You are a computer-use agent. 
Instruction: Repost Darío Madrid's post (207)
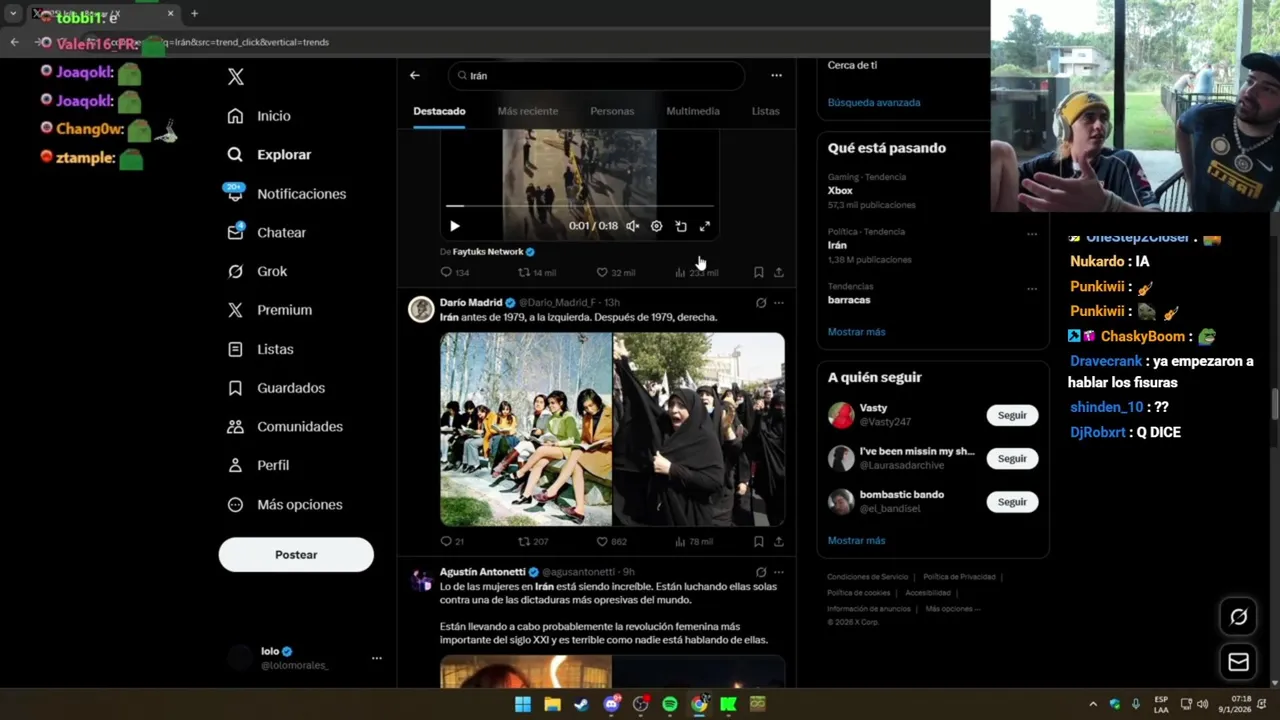533,541
